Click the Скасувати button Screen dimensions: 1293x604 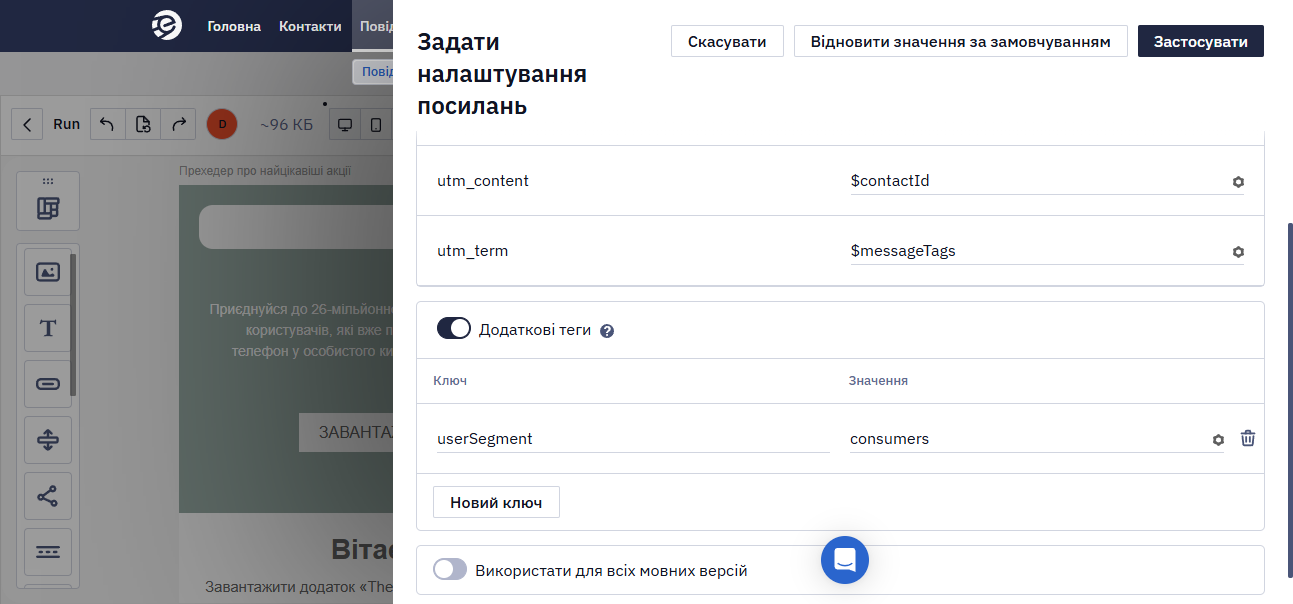[727, 41]
